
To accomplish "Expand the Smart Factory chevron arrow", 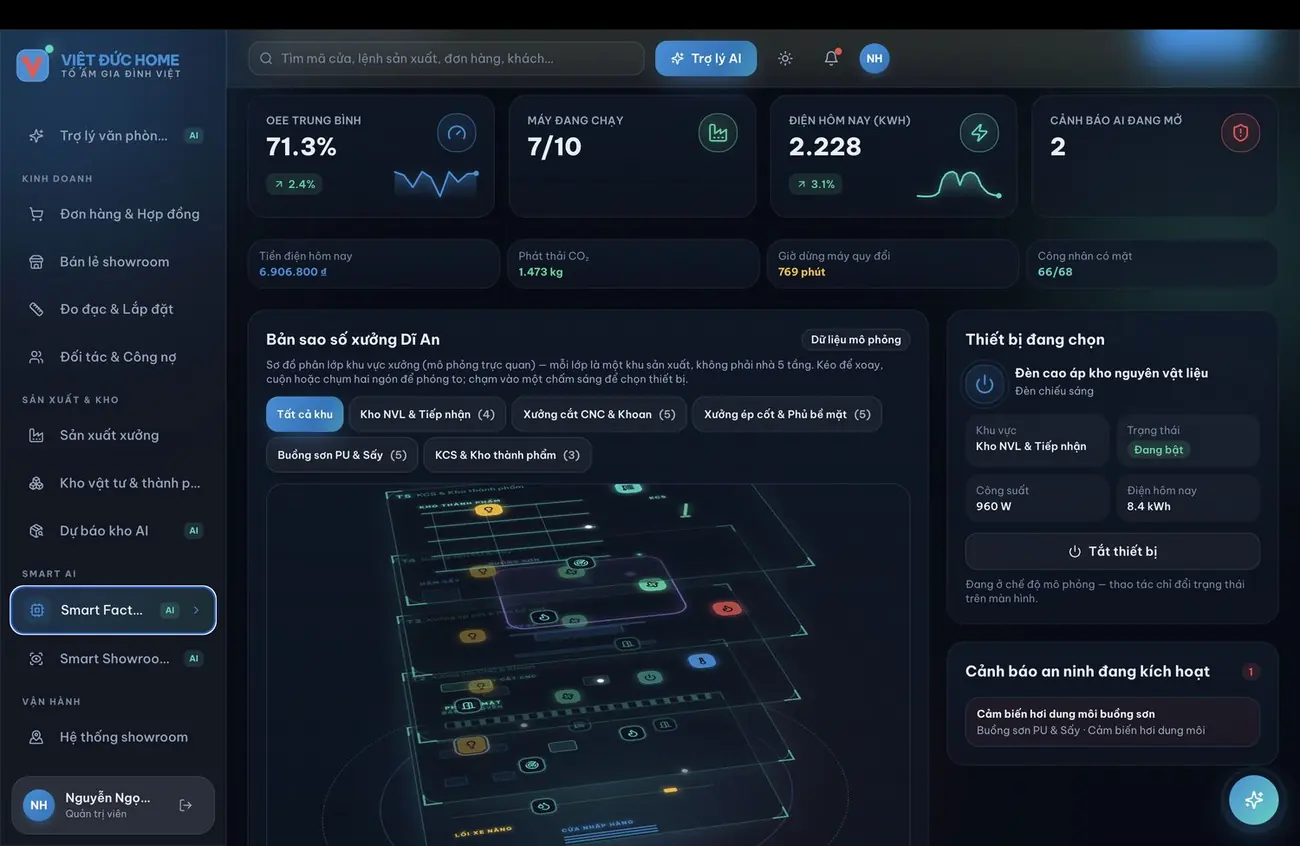I will [196, 610].
